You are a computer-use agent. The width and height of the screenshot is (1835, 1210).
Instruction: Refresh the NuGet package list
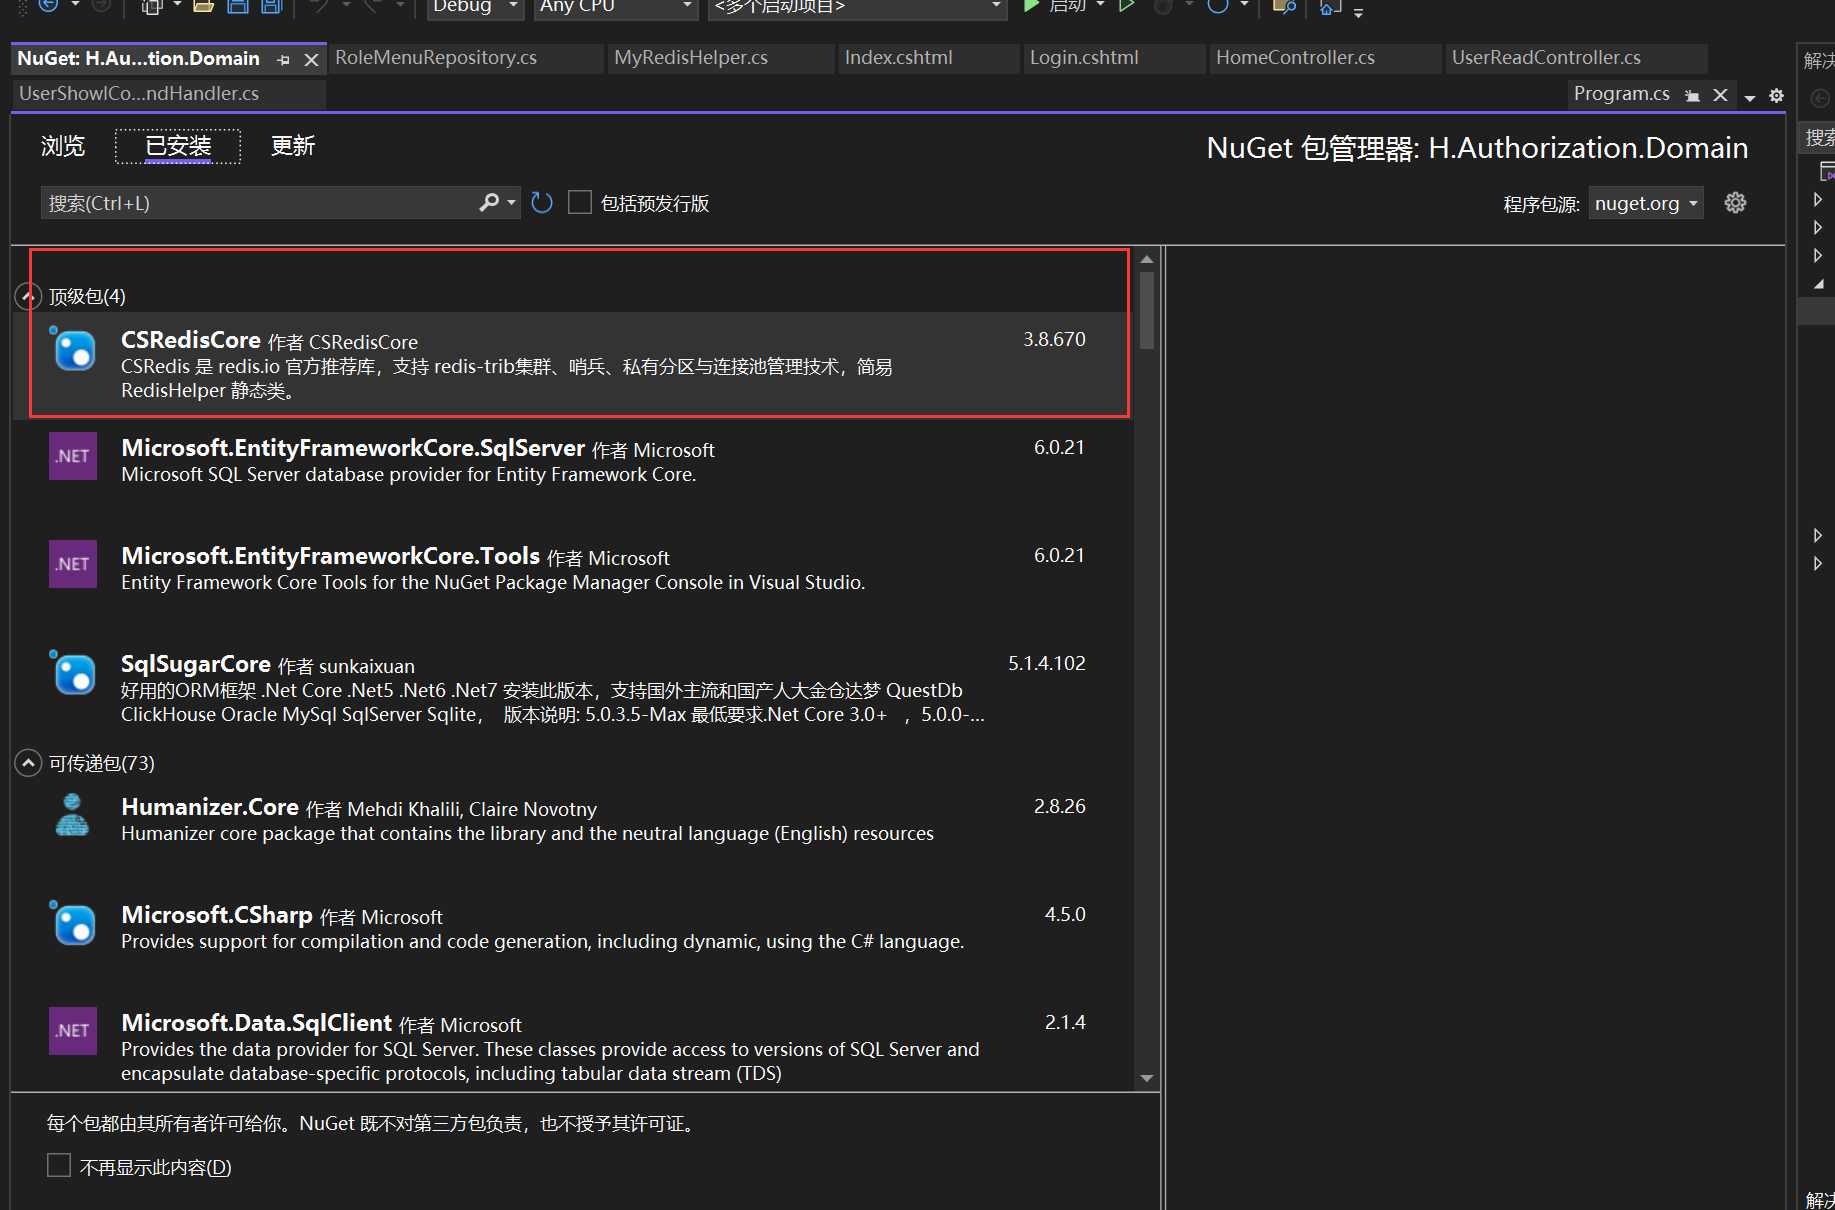[542, 203]
